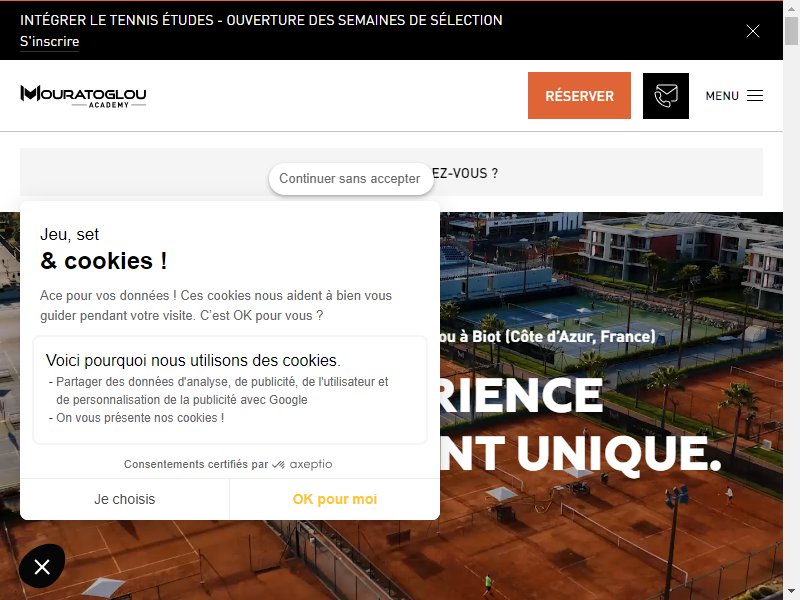Click the page vertical scrollbar thumb
Image resolution: width=800 pixels, height=600 pixels.
coord(791,30)
